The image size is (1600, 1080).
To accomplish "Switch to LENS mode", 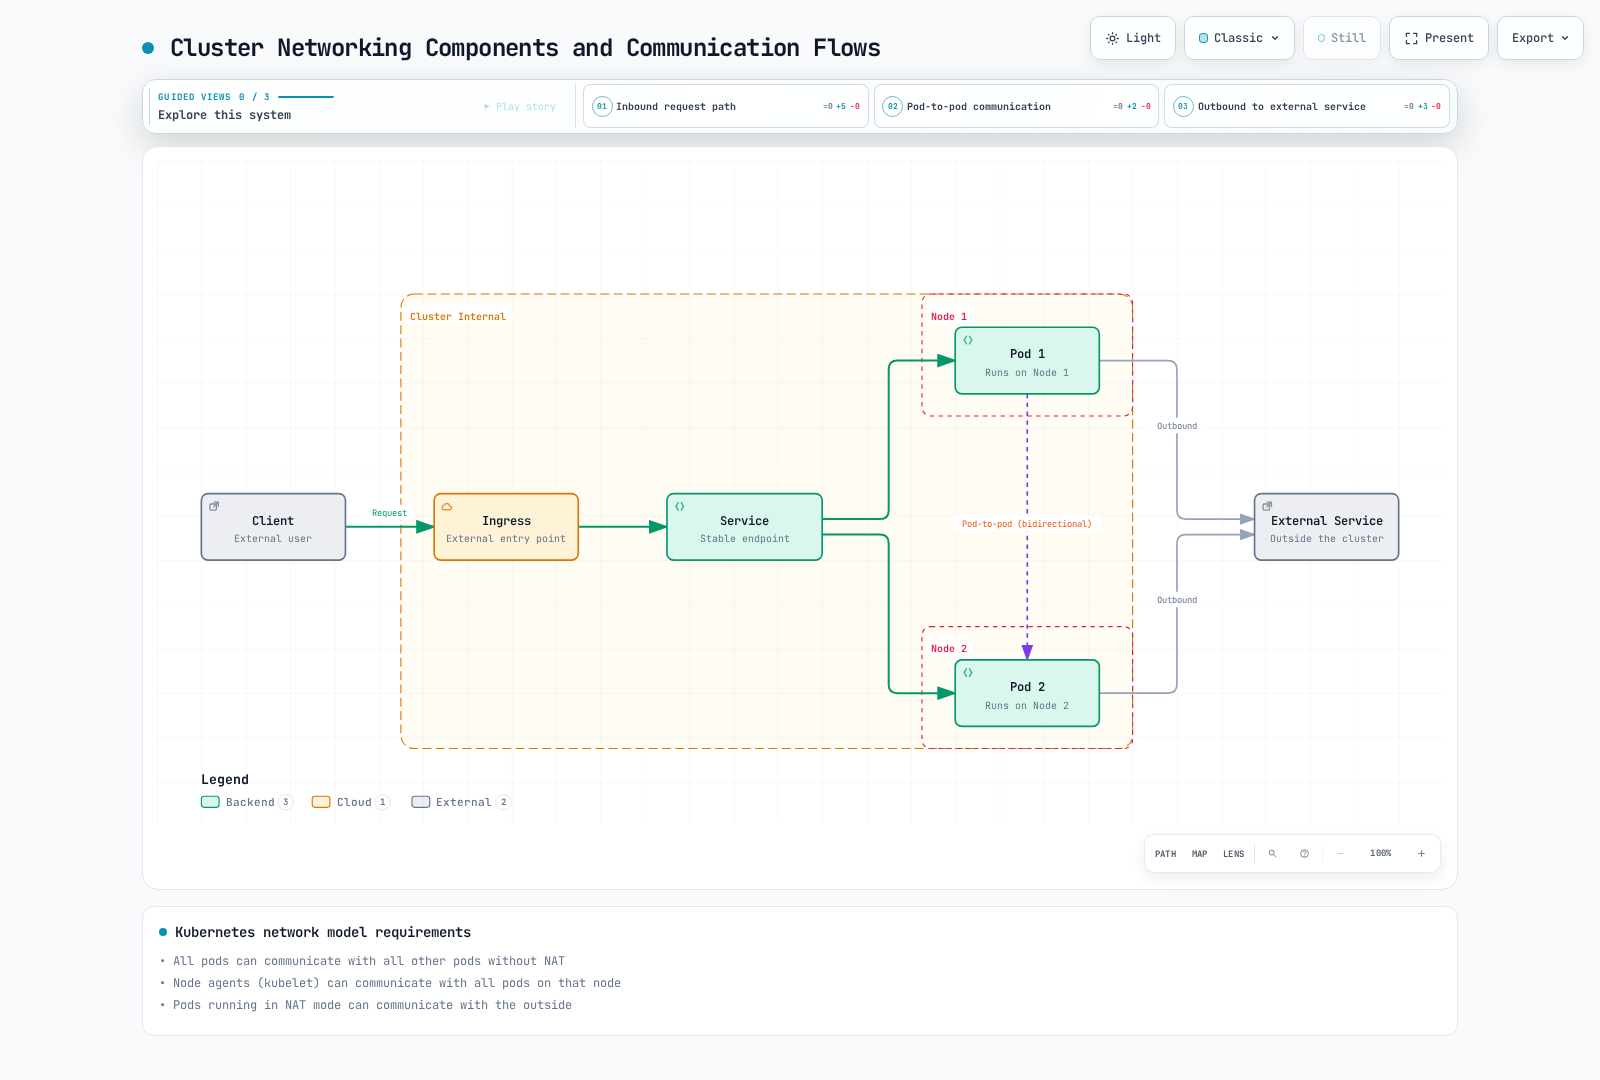I will click(1233, 854).
